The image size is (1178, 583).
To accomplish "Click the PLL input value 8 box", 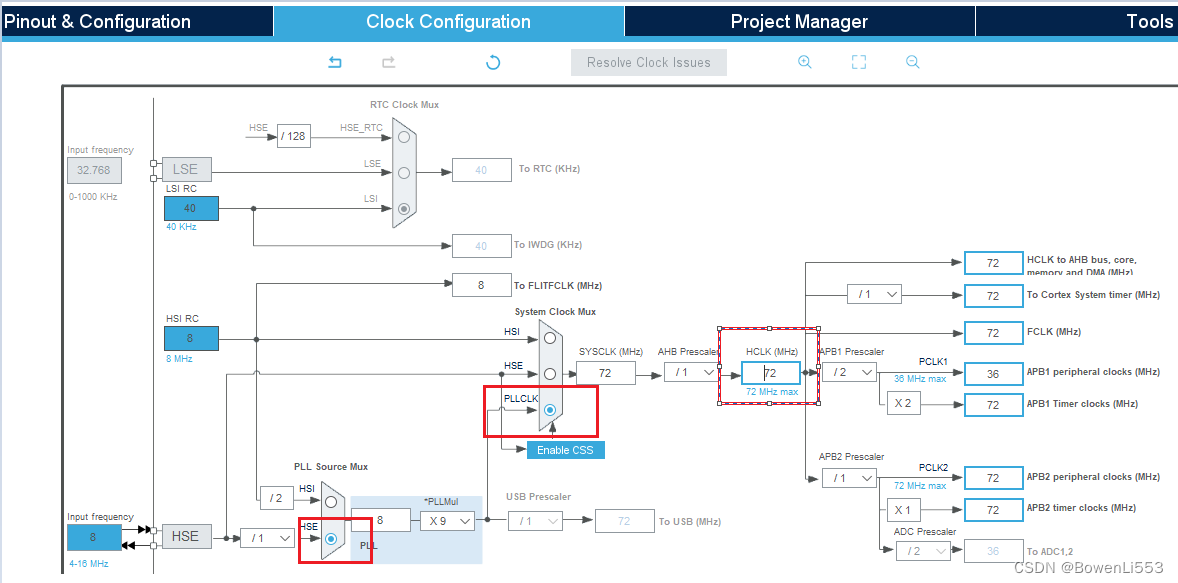I will tap(381, 520).
